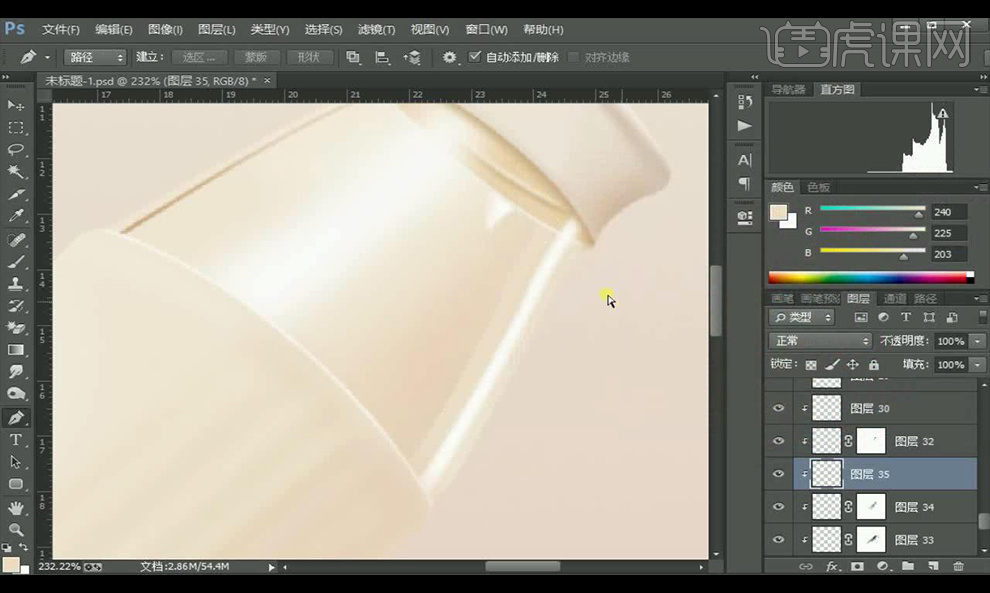Select the Eyedropper tool
Viewport: 990px width, 593px height.
pos(16,216)
